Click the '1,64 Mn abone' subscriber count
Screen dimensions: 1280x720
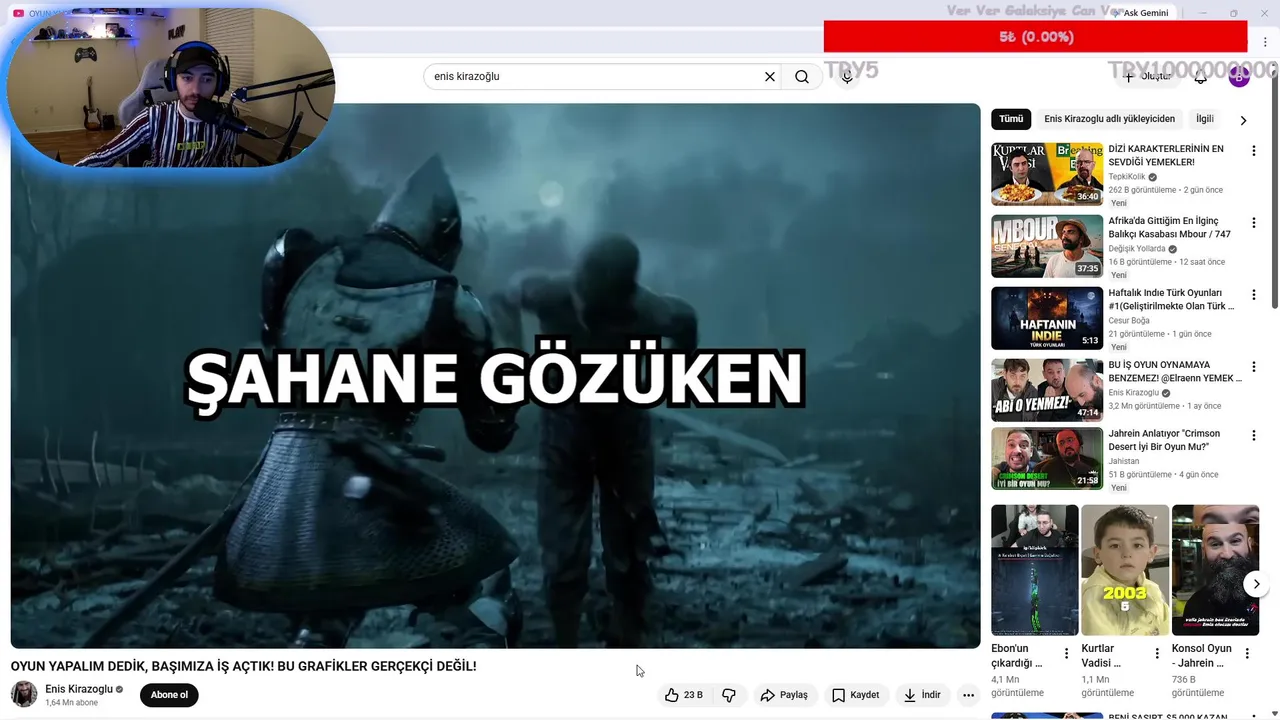[71, 703]
